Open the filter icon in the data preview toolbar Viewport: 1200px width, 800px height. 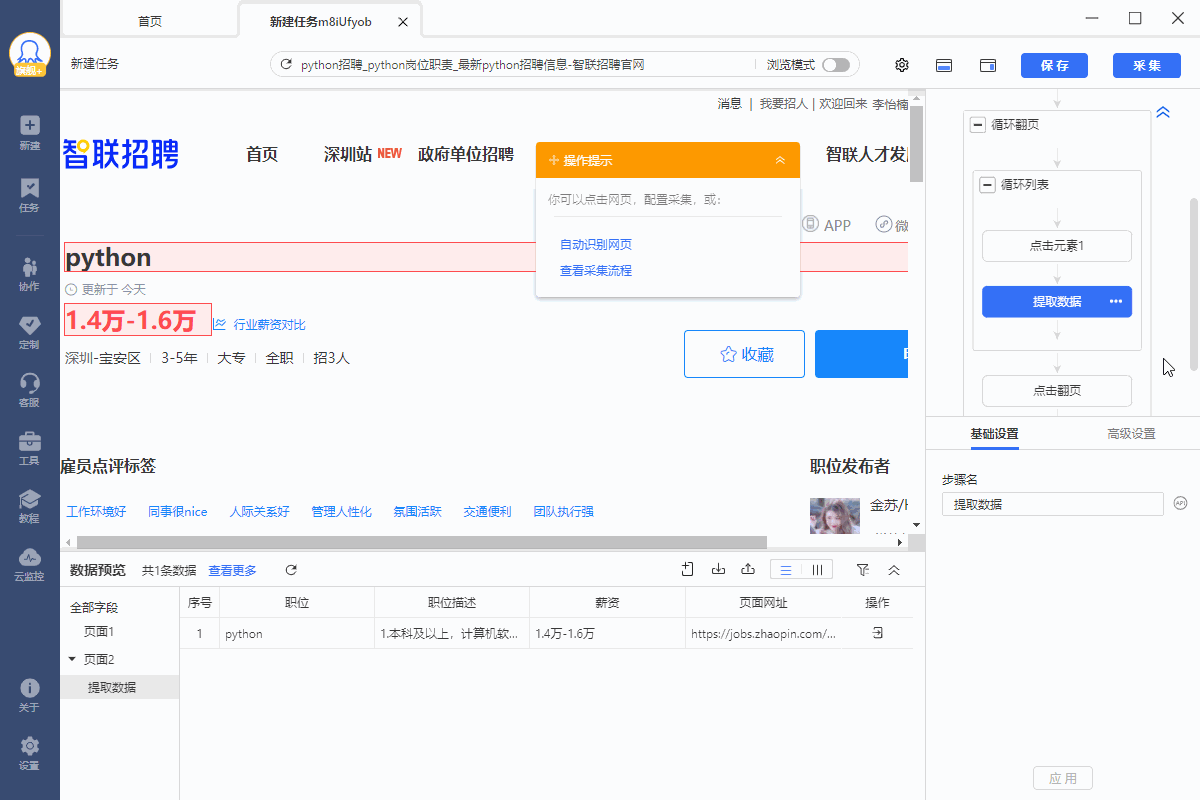tap(863, 570)
